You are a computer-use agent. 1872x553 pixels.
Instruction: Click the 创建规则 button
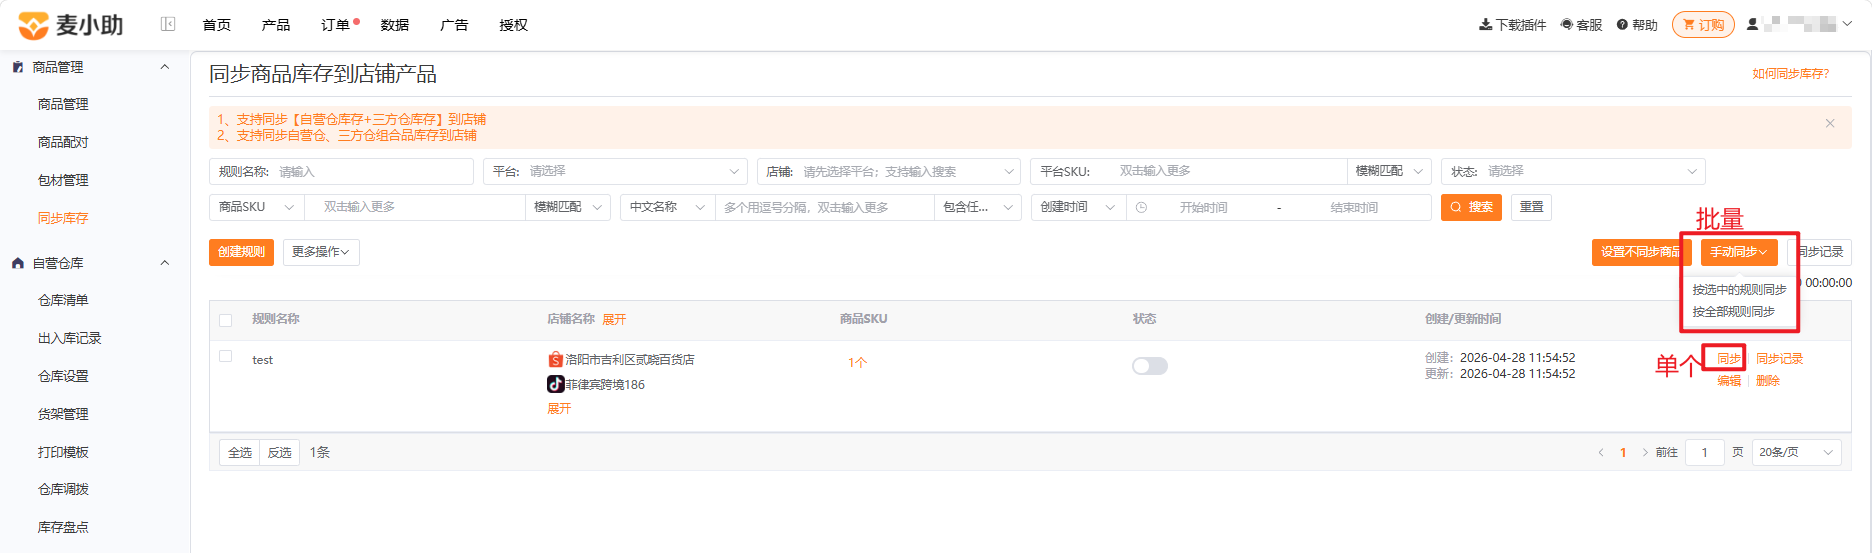(241, 252)
